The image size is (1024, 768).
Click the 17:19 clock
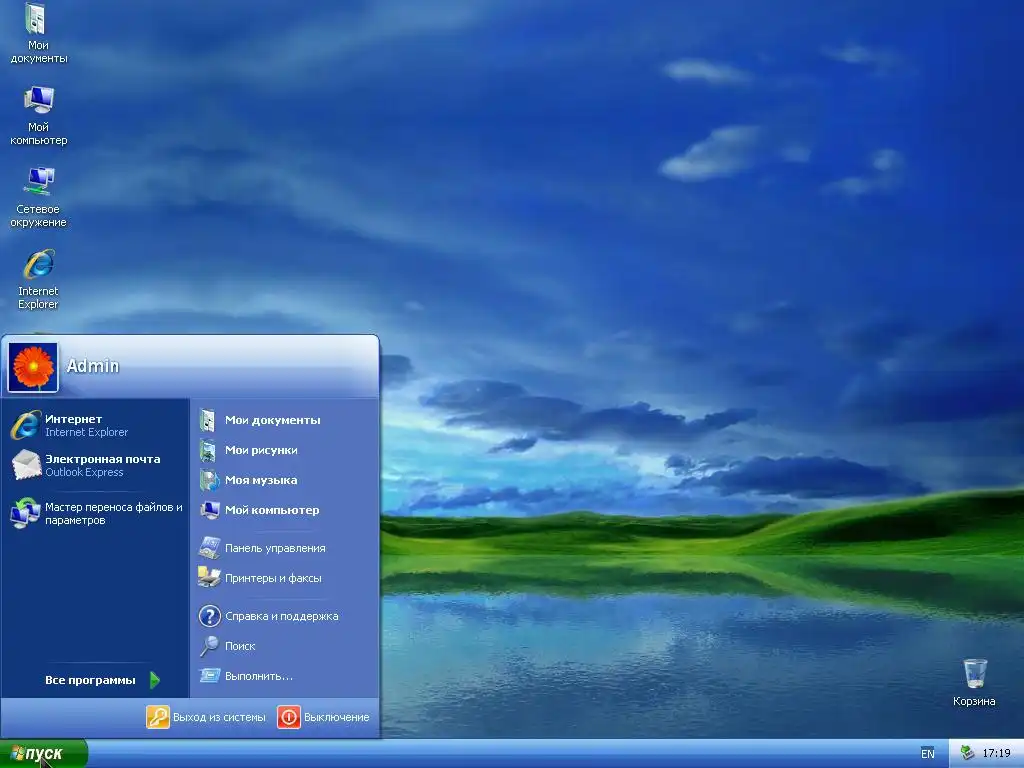(x=997, y=754)
